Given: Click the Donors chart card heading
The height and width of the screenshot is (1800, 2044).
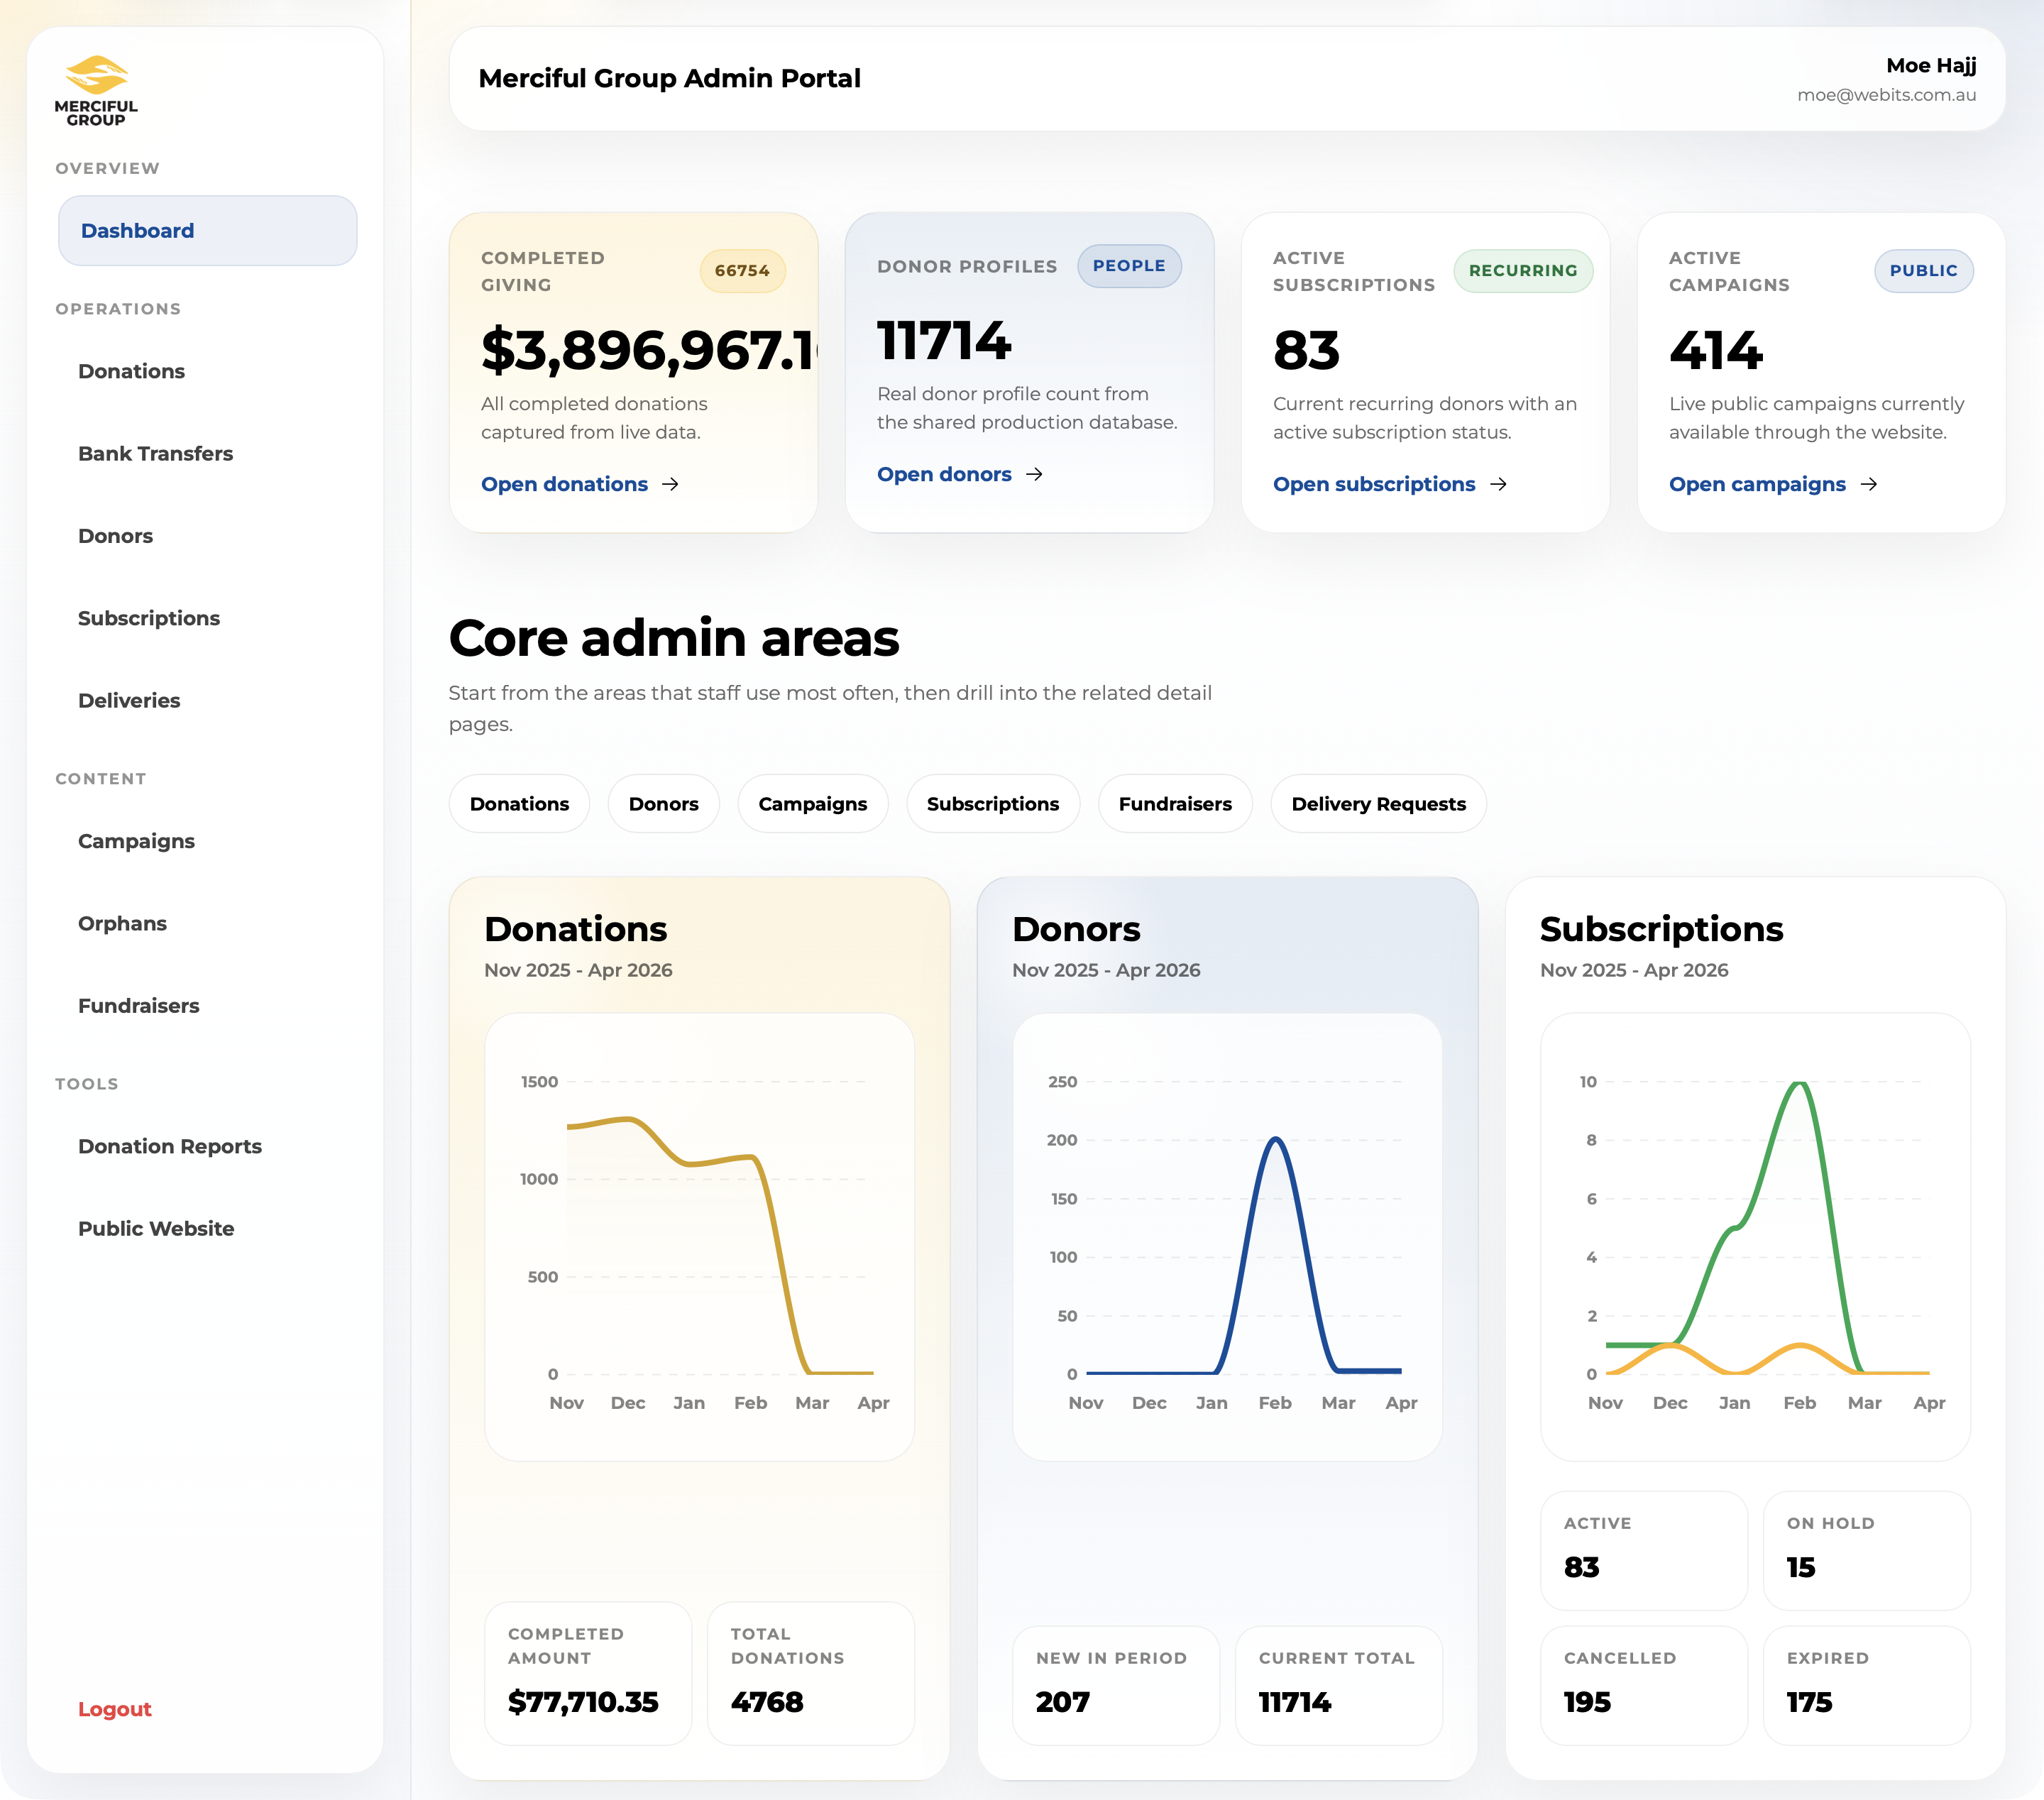Looking at the screenshot, I should pos(1076,929).
